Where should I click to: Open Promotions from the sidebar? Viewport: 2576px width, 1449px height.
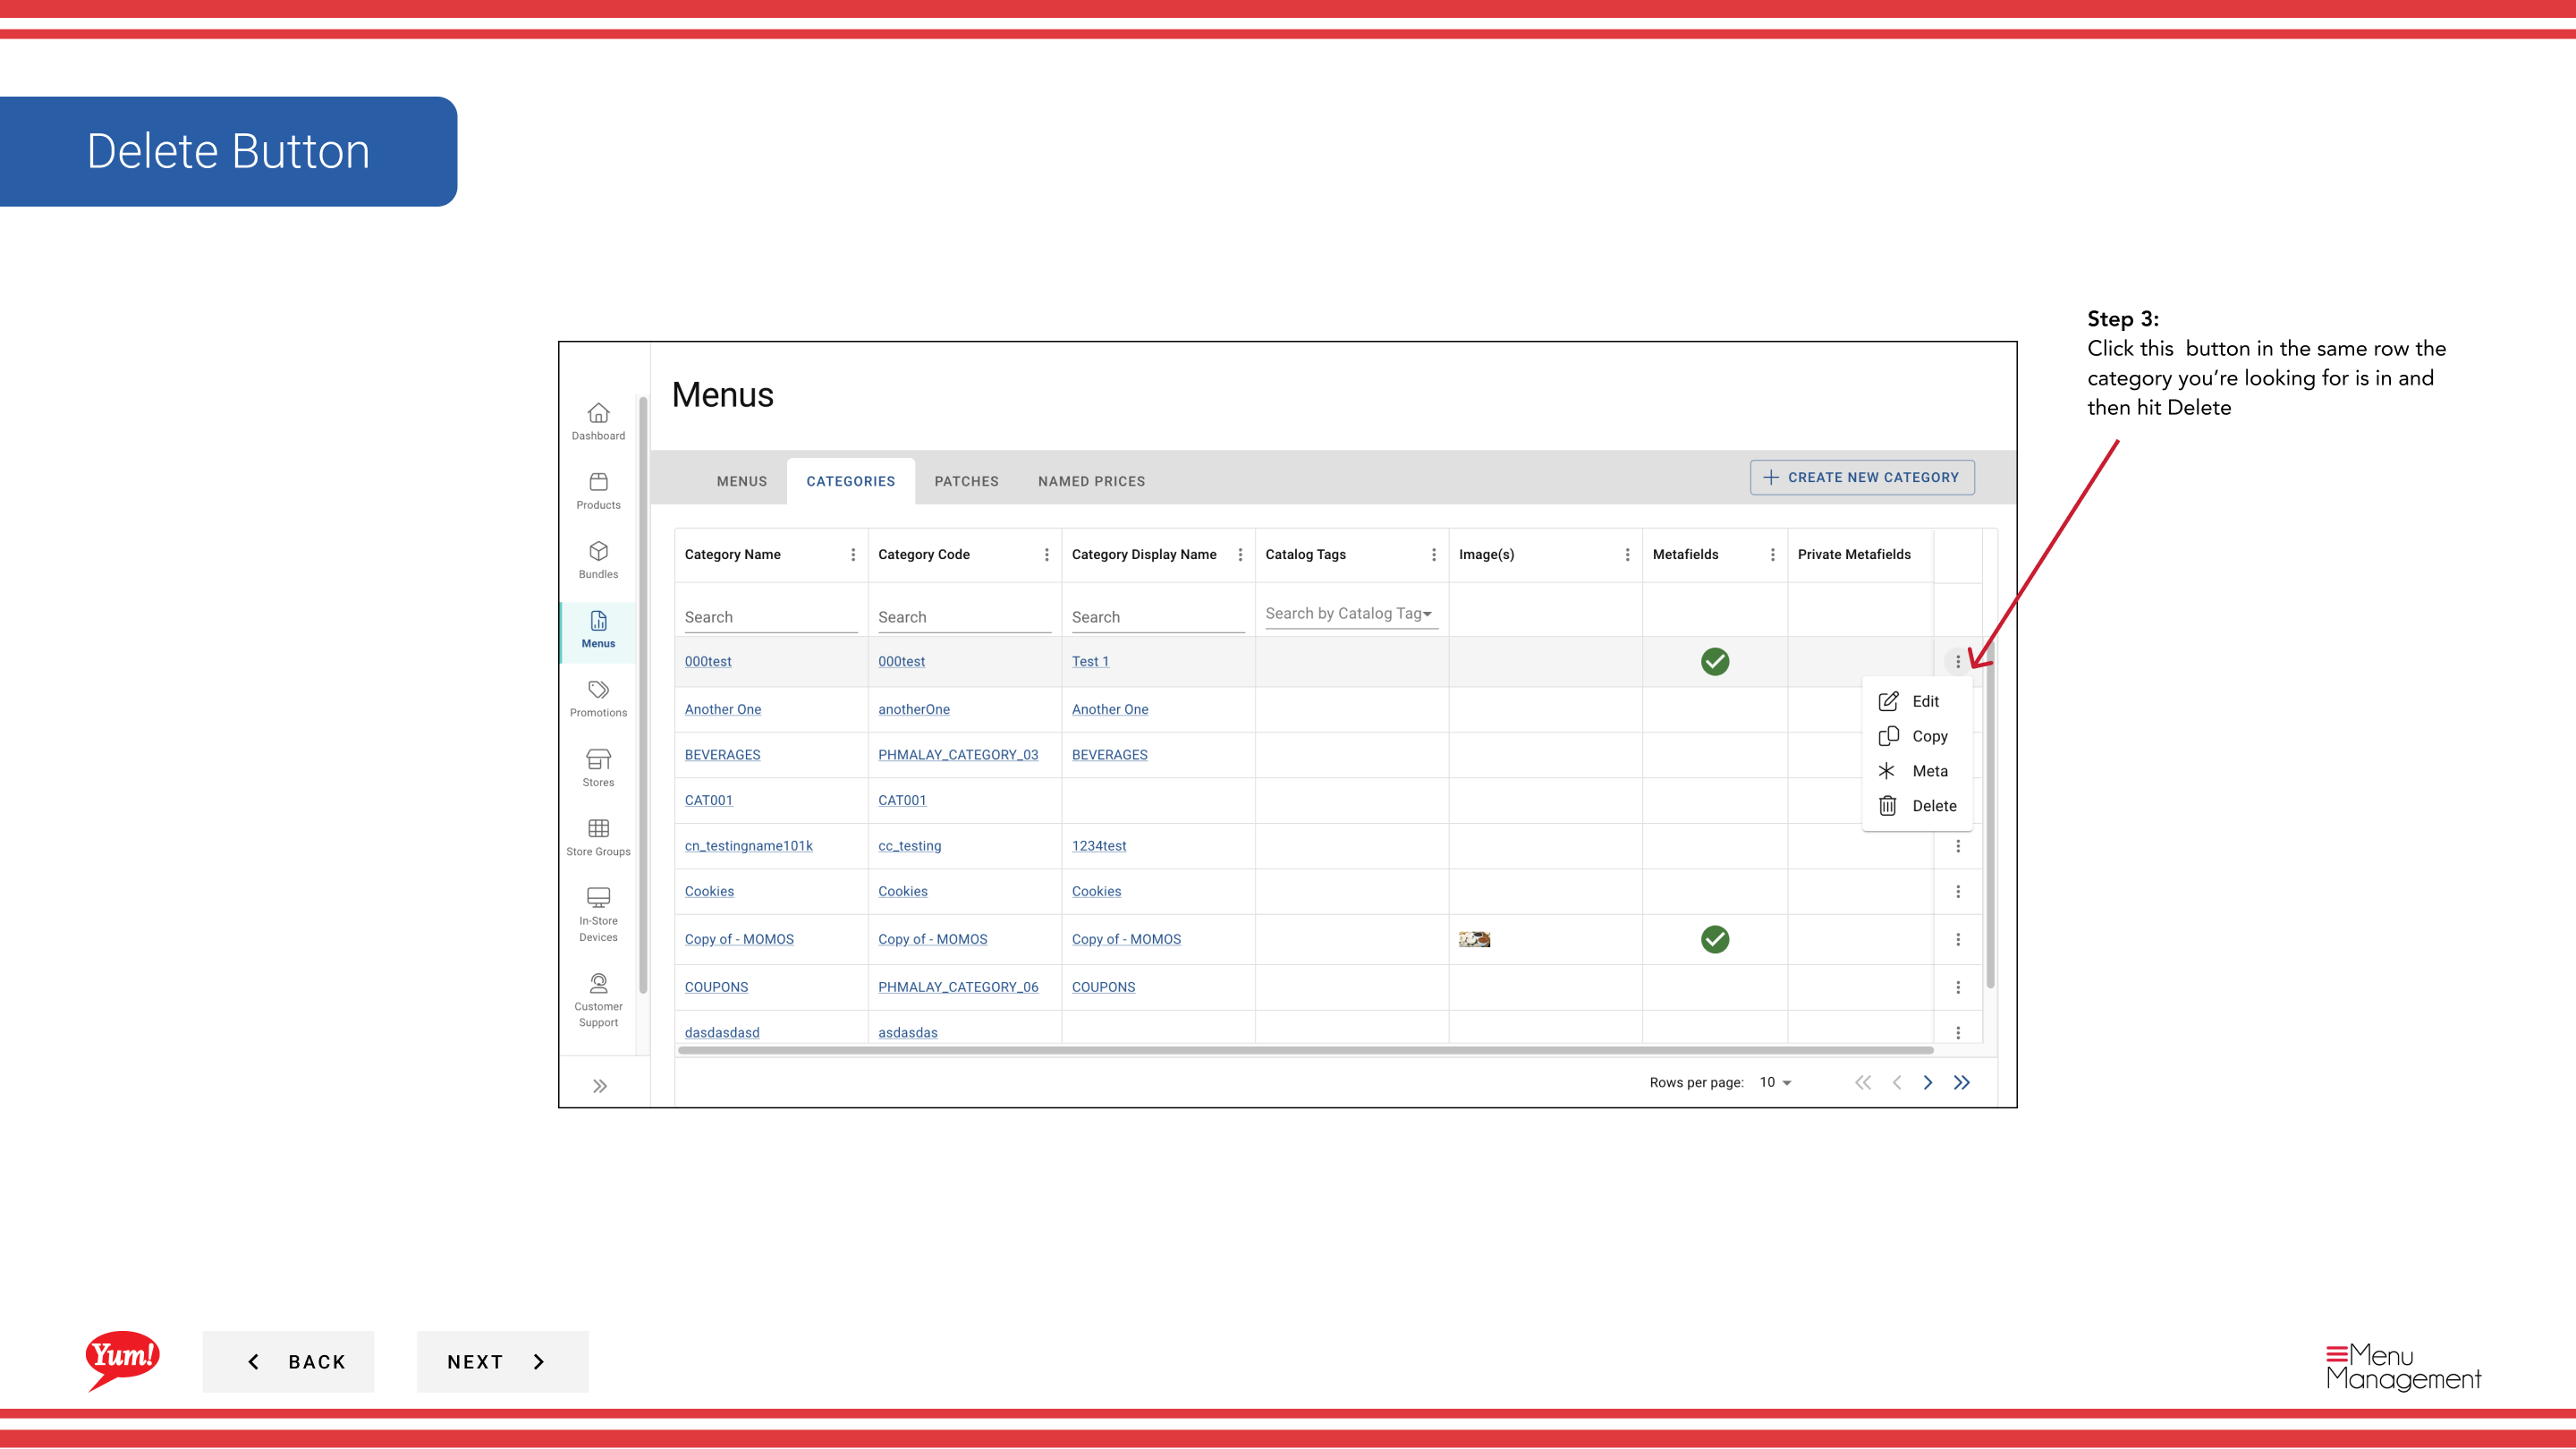[x=598, y=699]
